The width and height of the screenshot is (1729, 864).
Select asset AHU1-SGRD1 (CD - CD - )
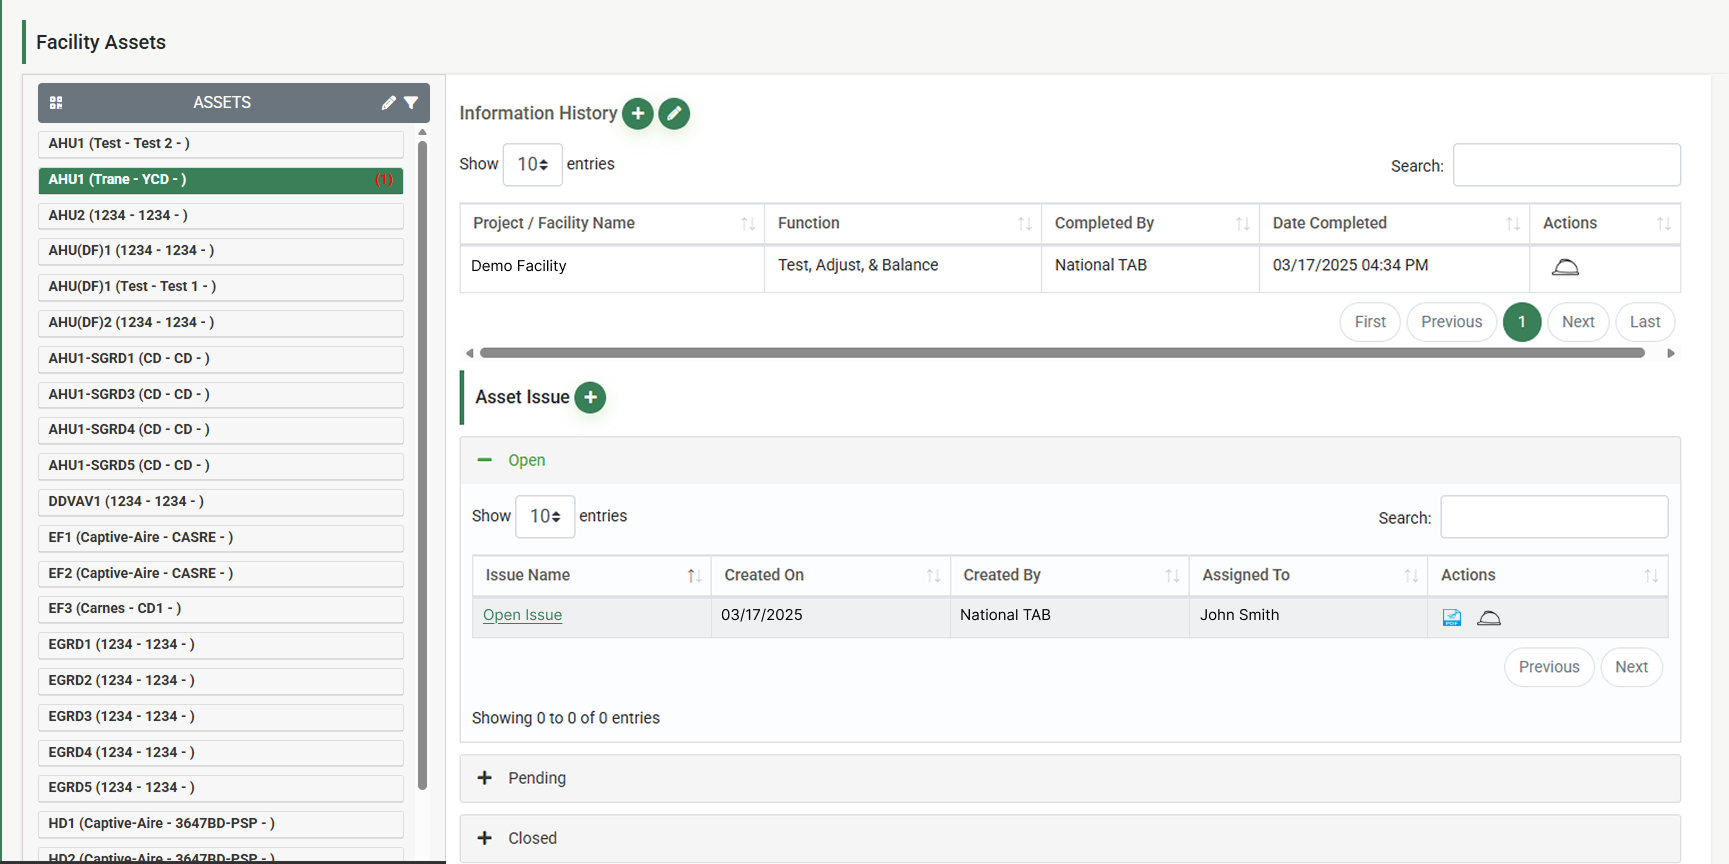[221, 359]
